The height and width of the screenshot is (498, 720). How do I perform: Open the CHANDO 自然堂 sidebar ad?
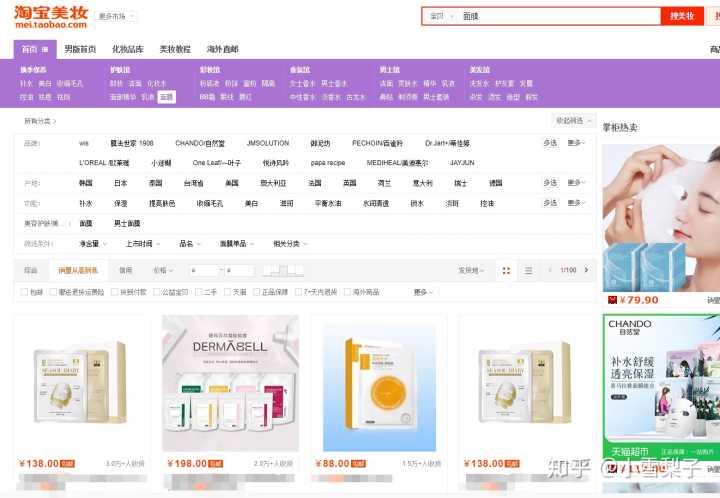[x=661, y=386]
